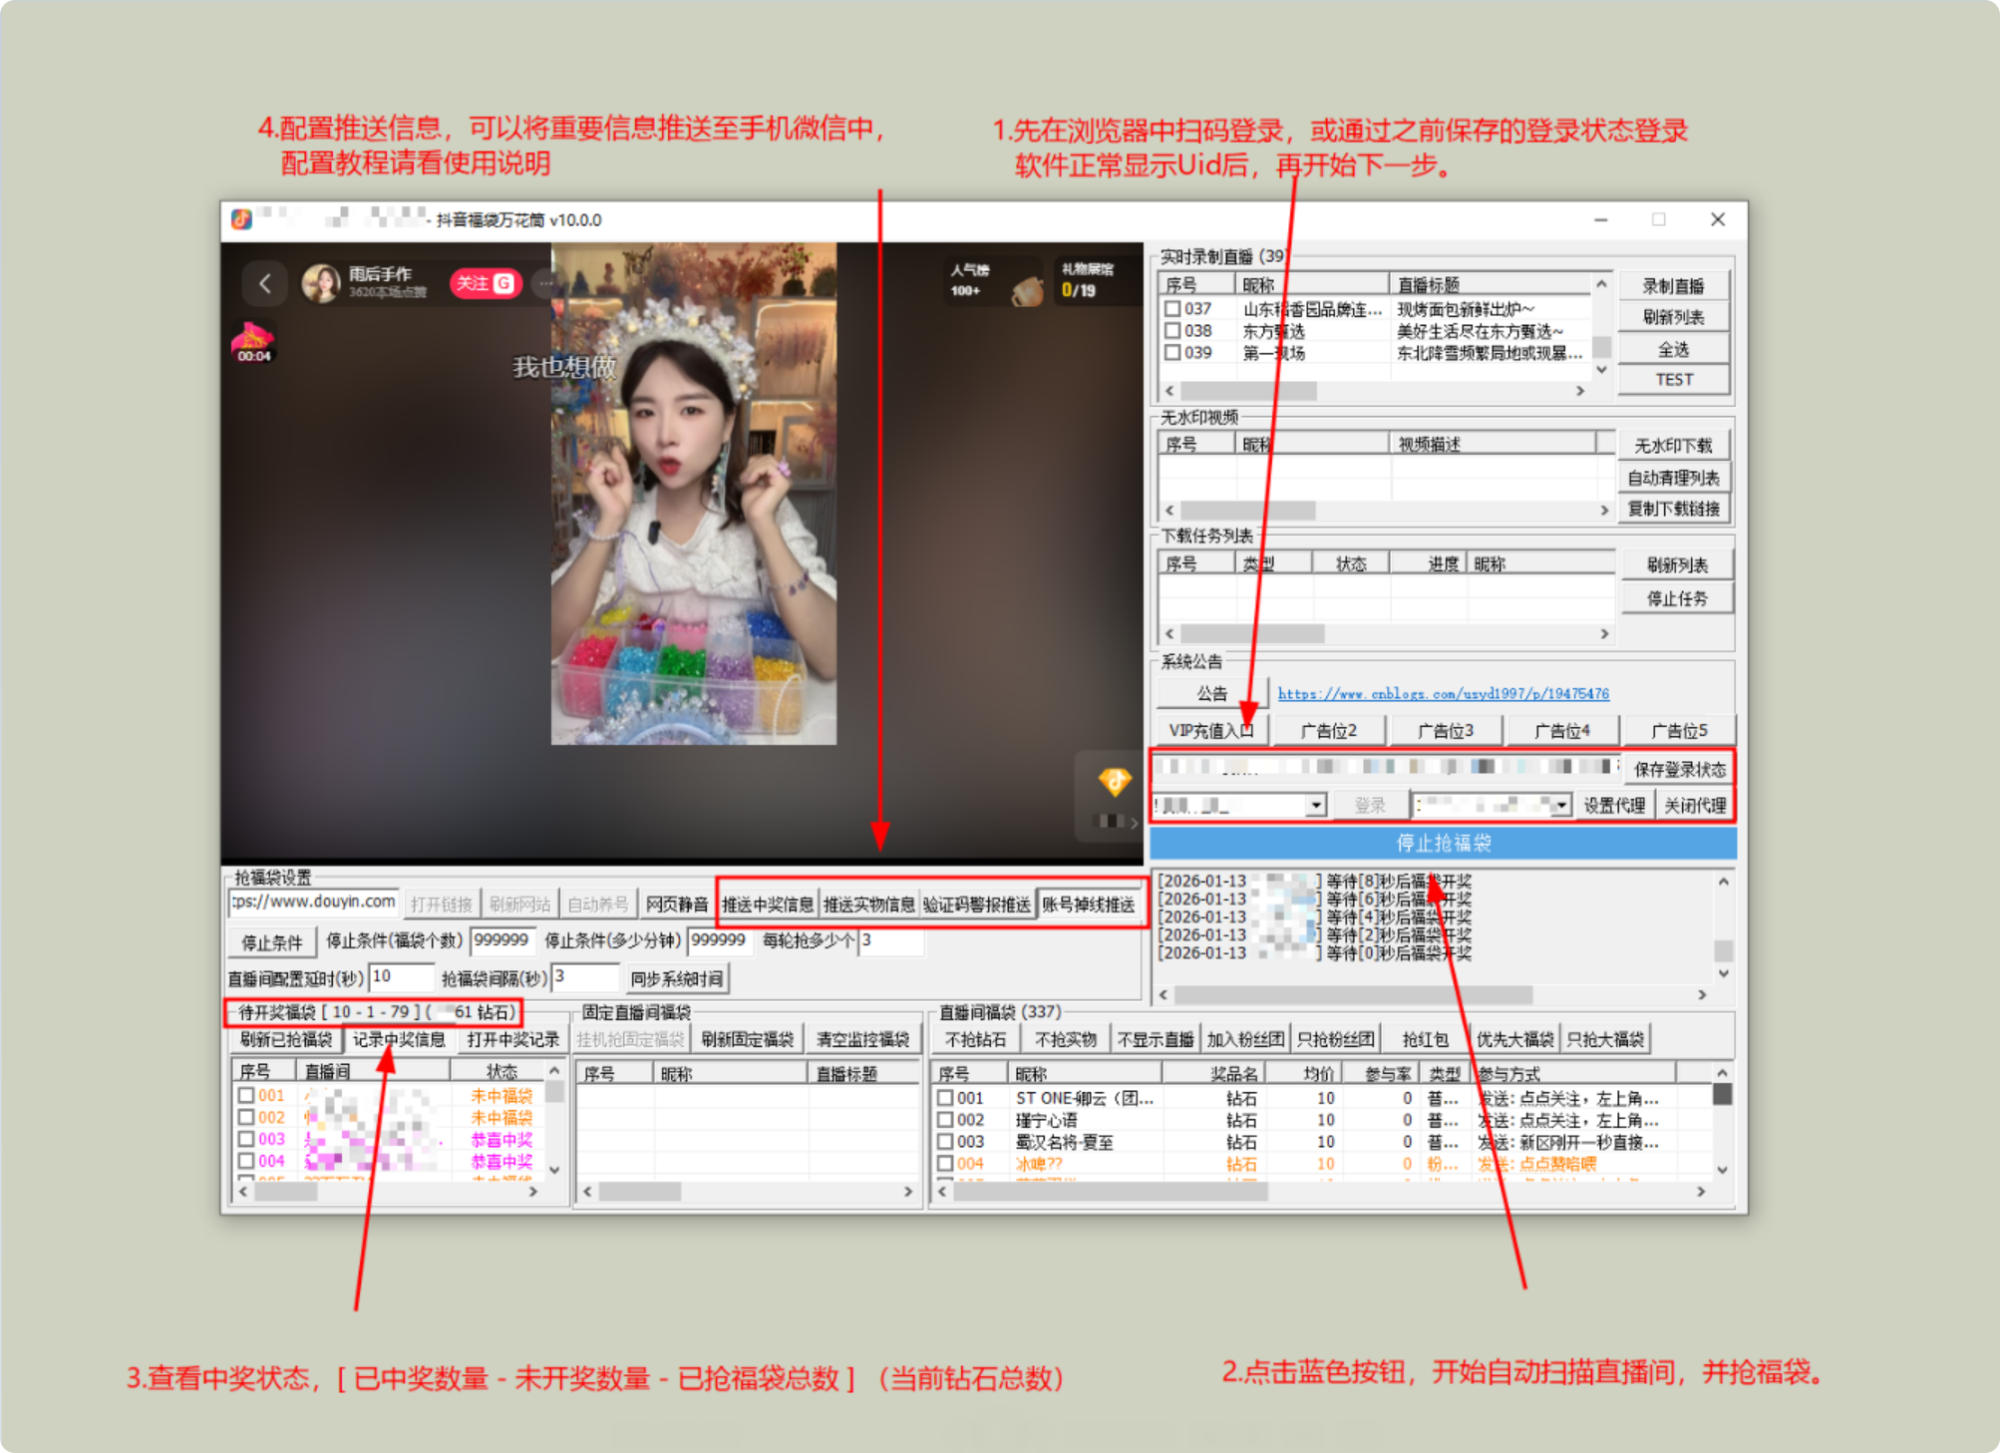This screenshot has width=2000, height=1453.
Task: Expand the proxy dropdown before 设置代理
Action: (1561, 806)
